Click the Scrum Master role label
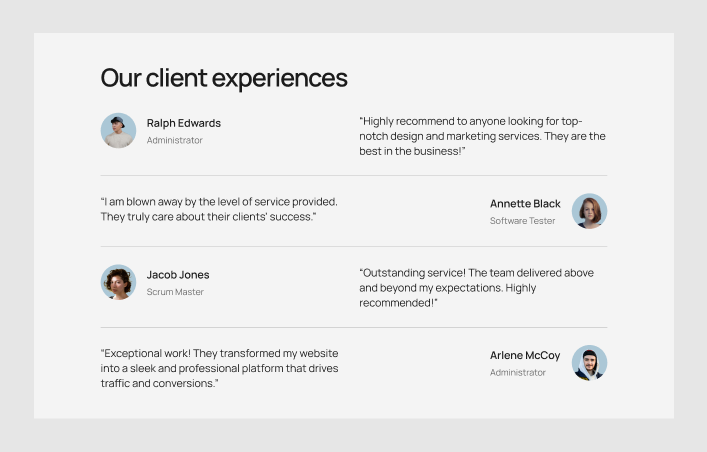This screenshot has height=452, width=707. (175, 292)
